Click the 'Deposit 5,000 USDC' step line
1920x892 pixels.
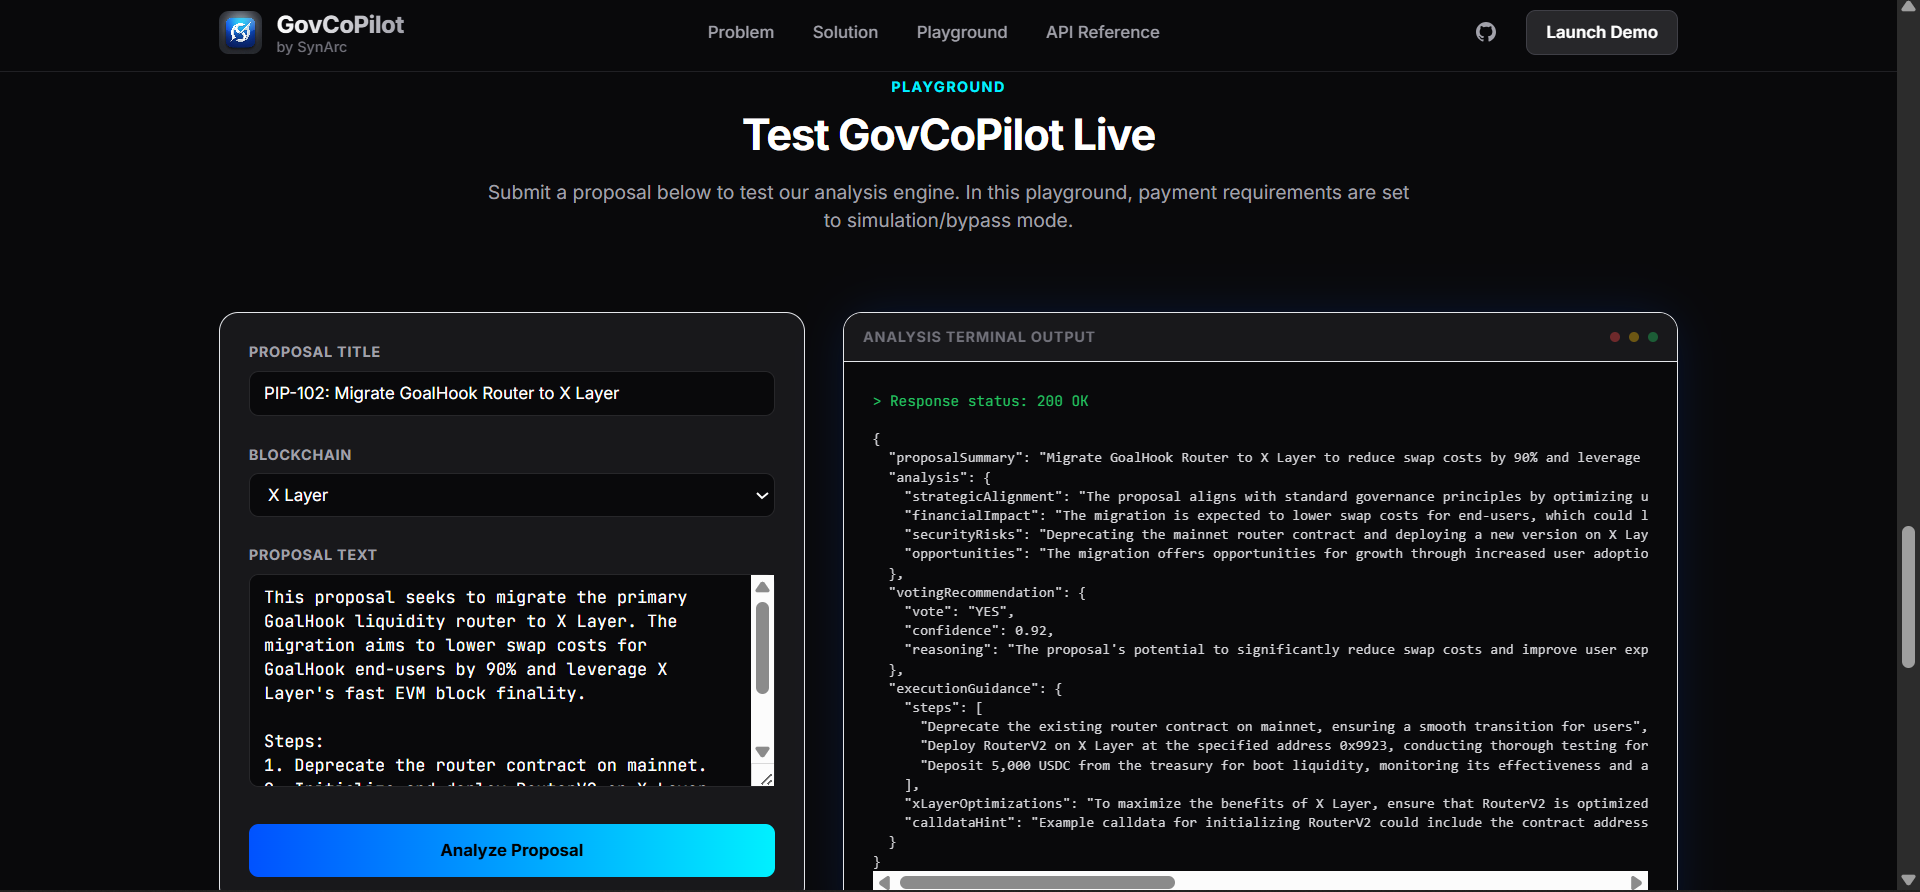[1284, 765]
